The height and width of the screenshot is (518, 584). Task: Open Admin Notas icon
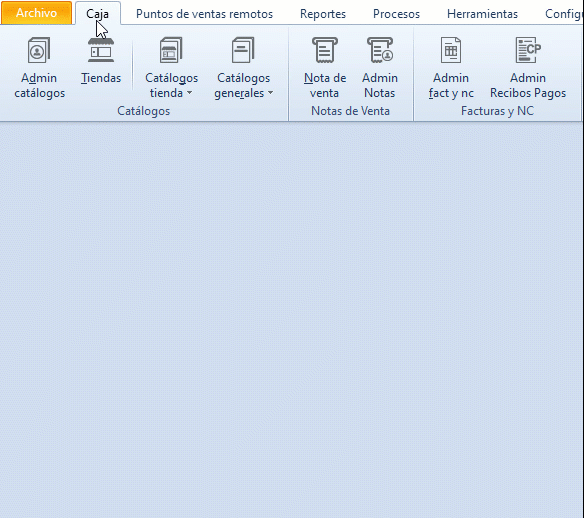point(380,50)
